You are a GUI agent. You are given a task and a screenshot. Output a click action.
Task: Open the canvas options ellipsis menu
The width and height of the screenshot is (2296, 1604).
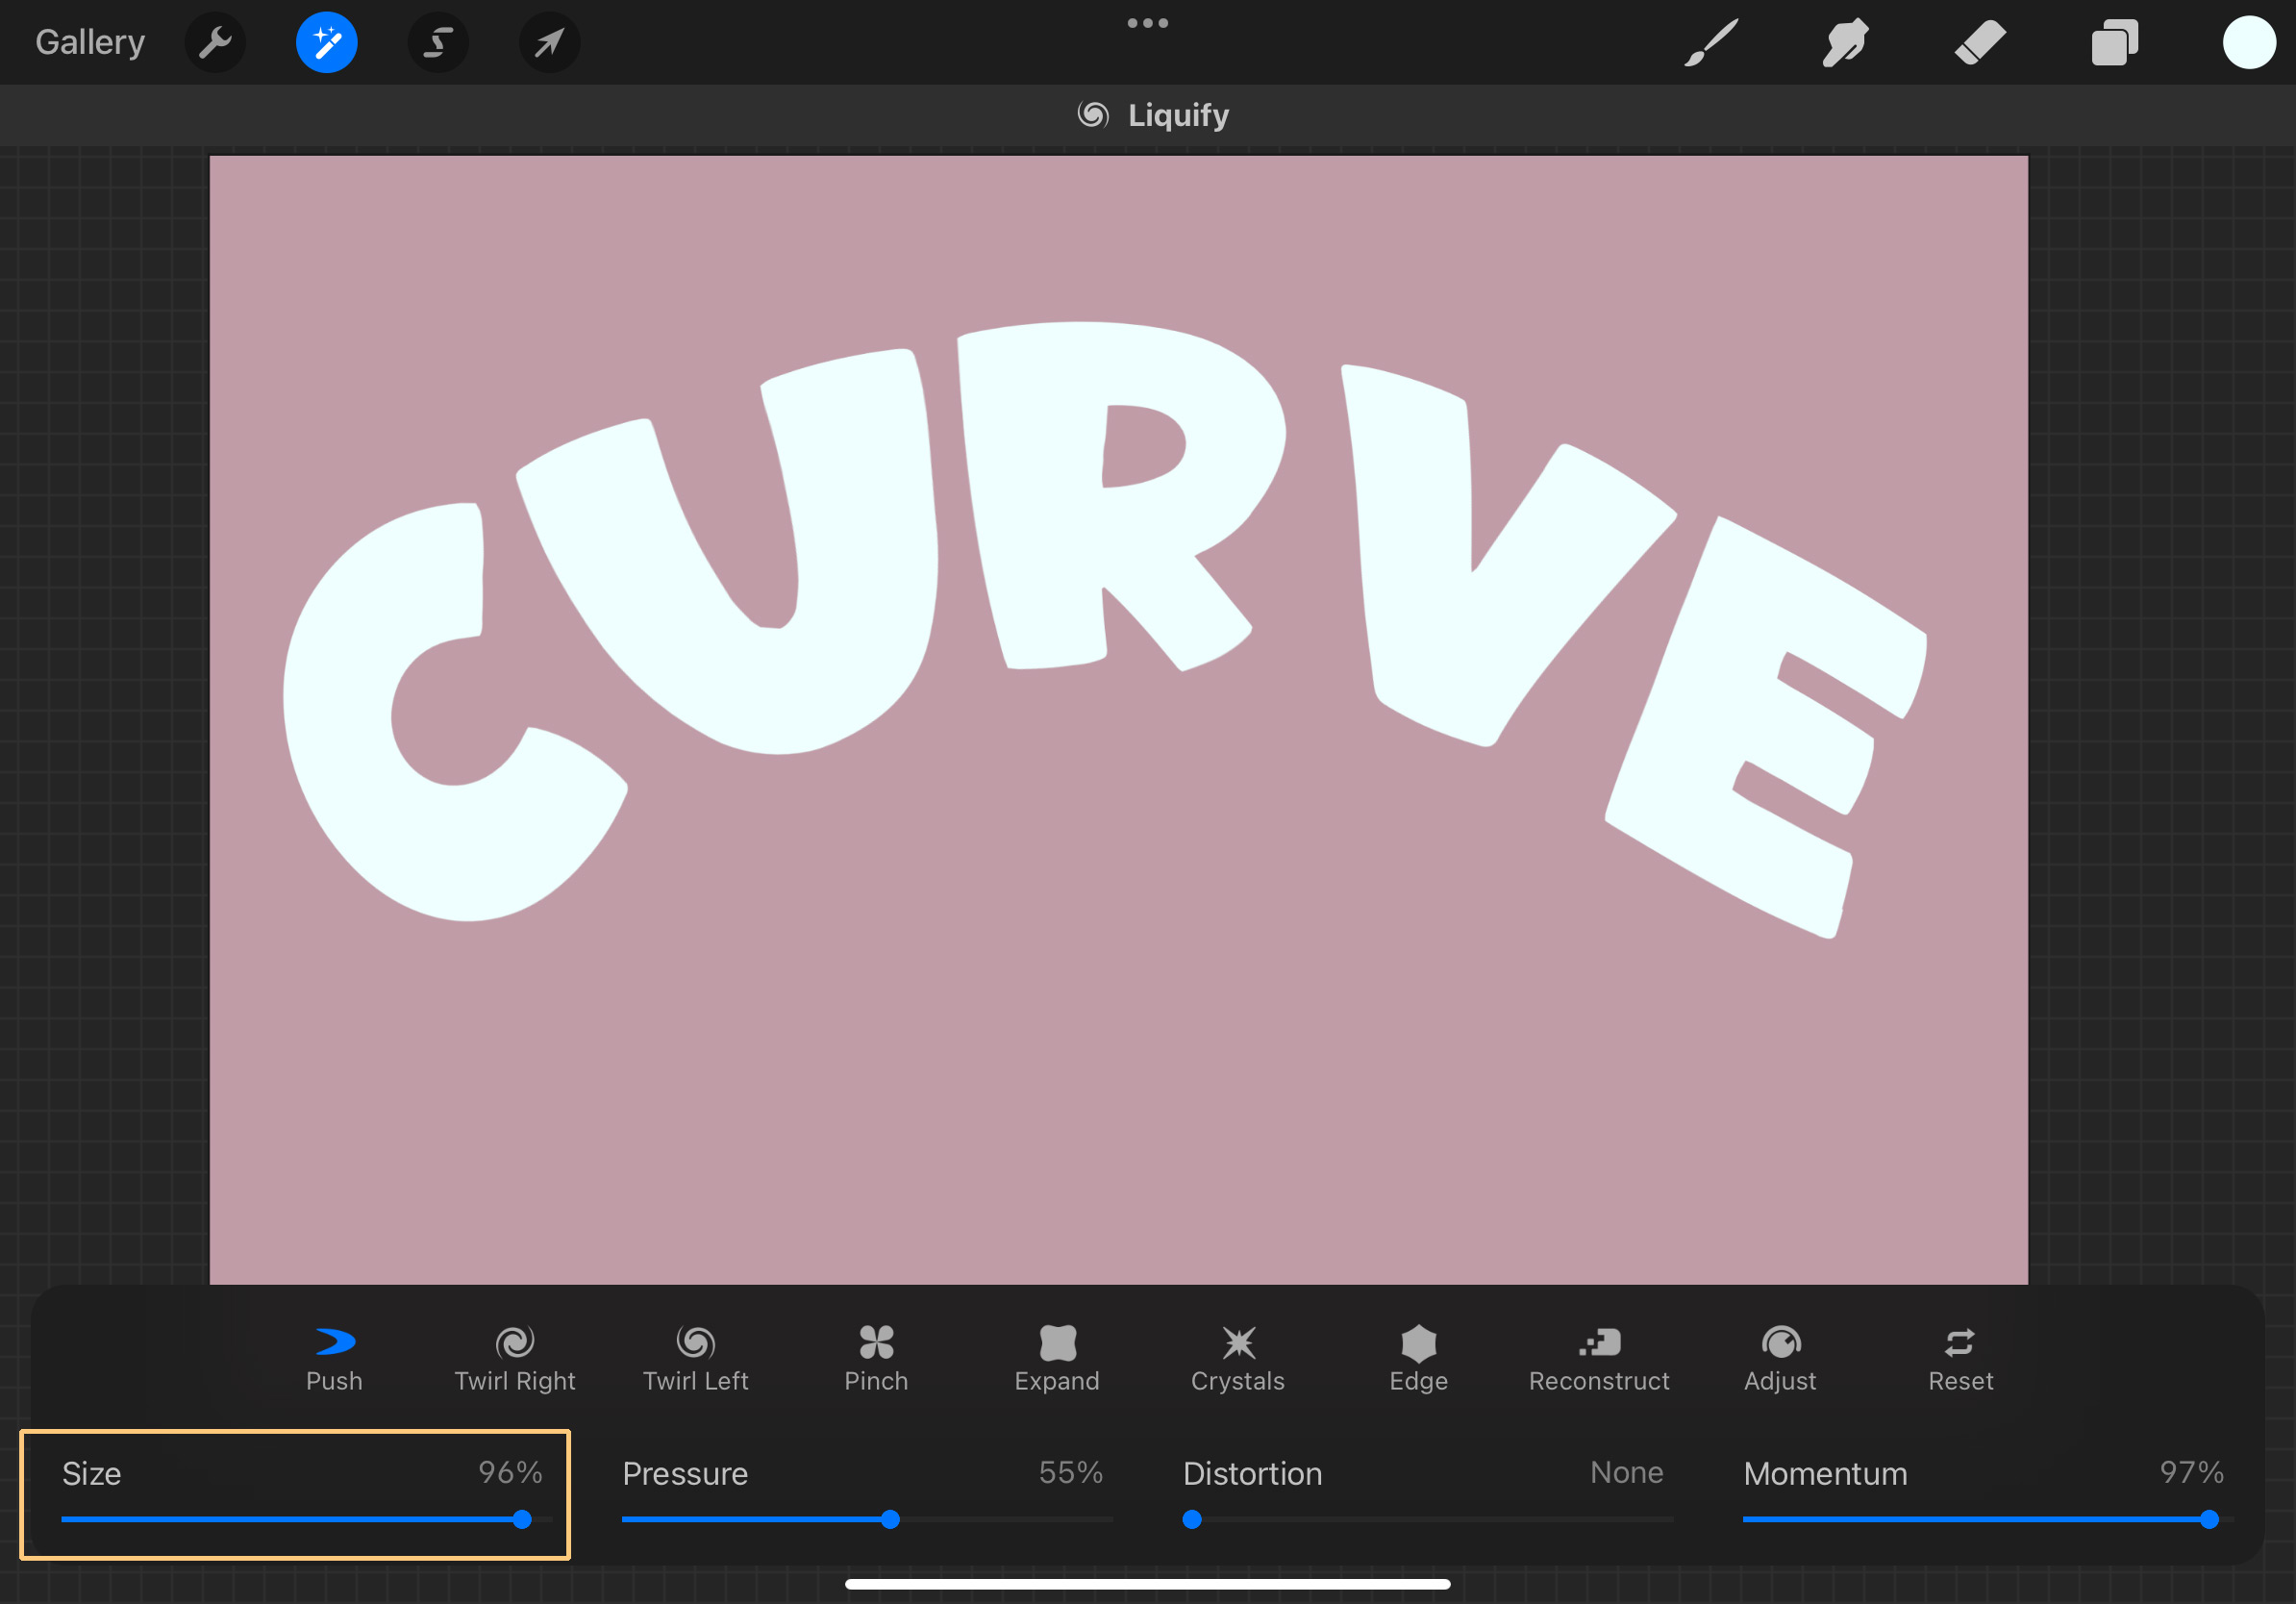[x=1147, y=22]
